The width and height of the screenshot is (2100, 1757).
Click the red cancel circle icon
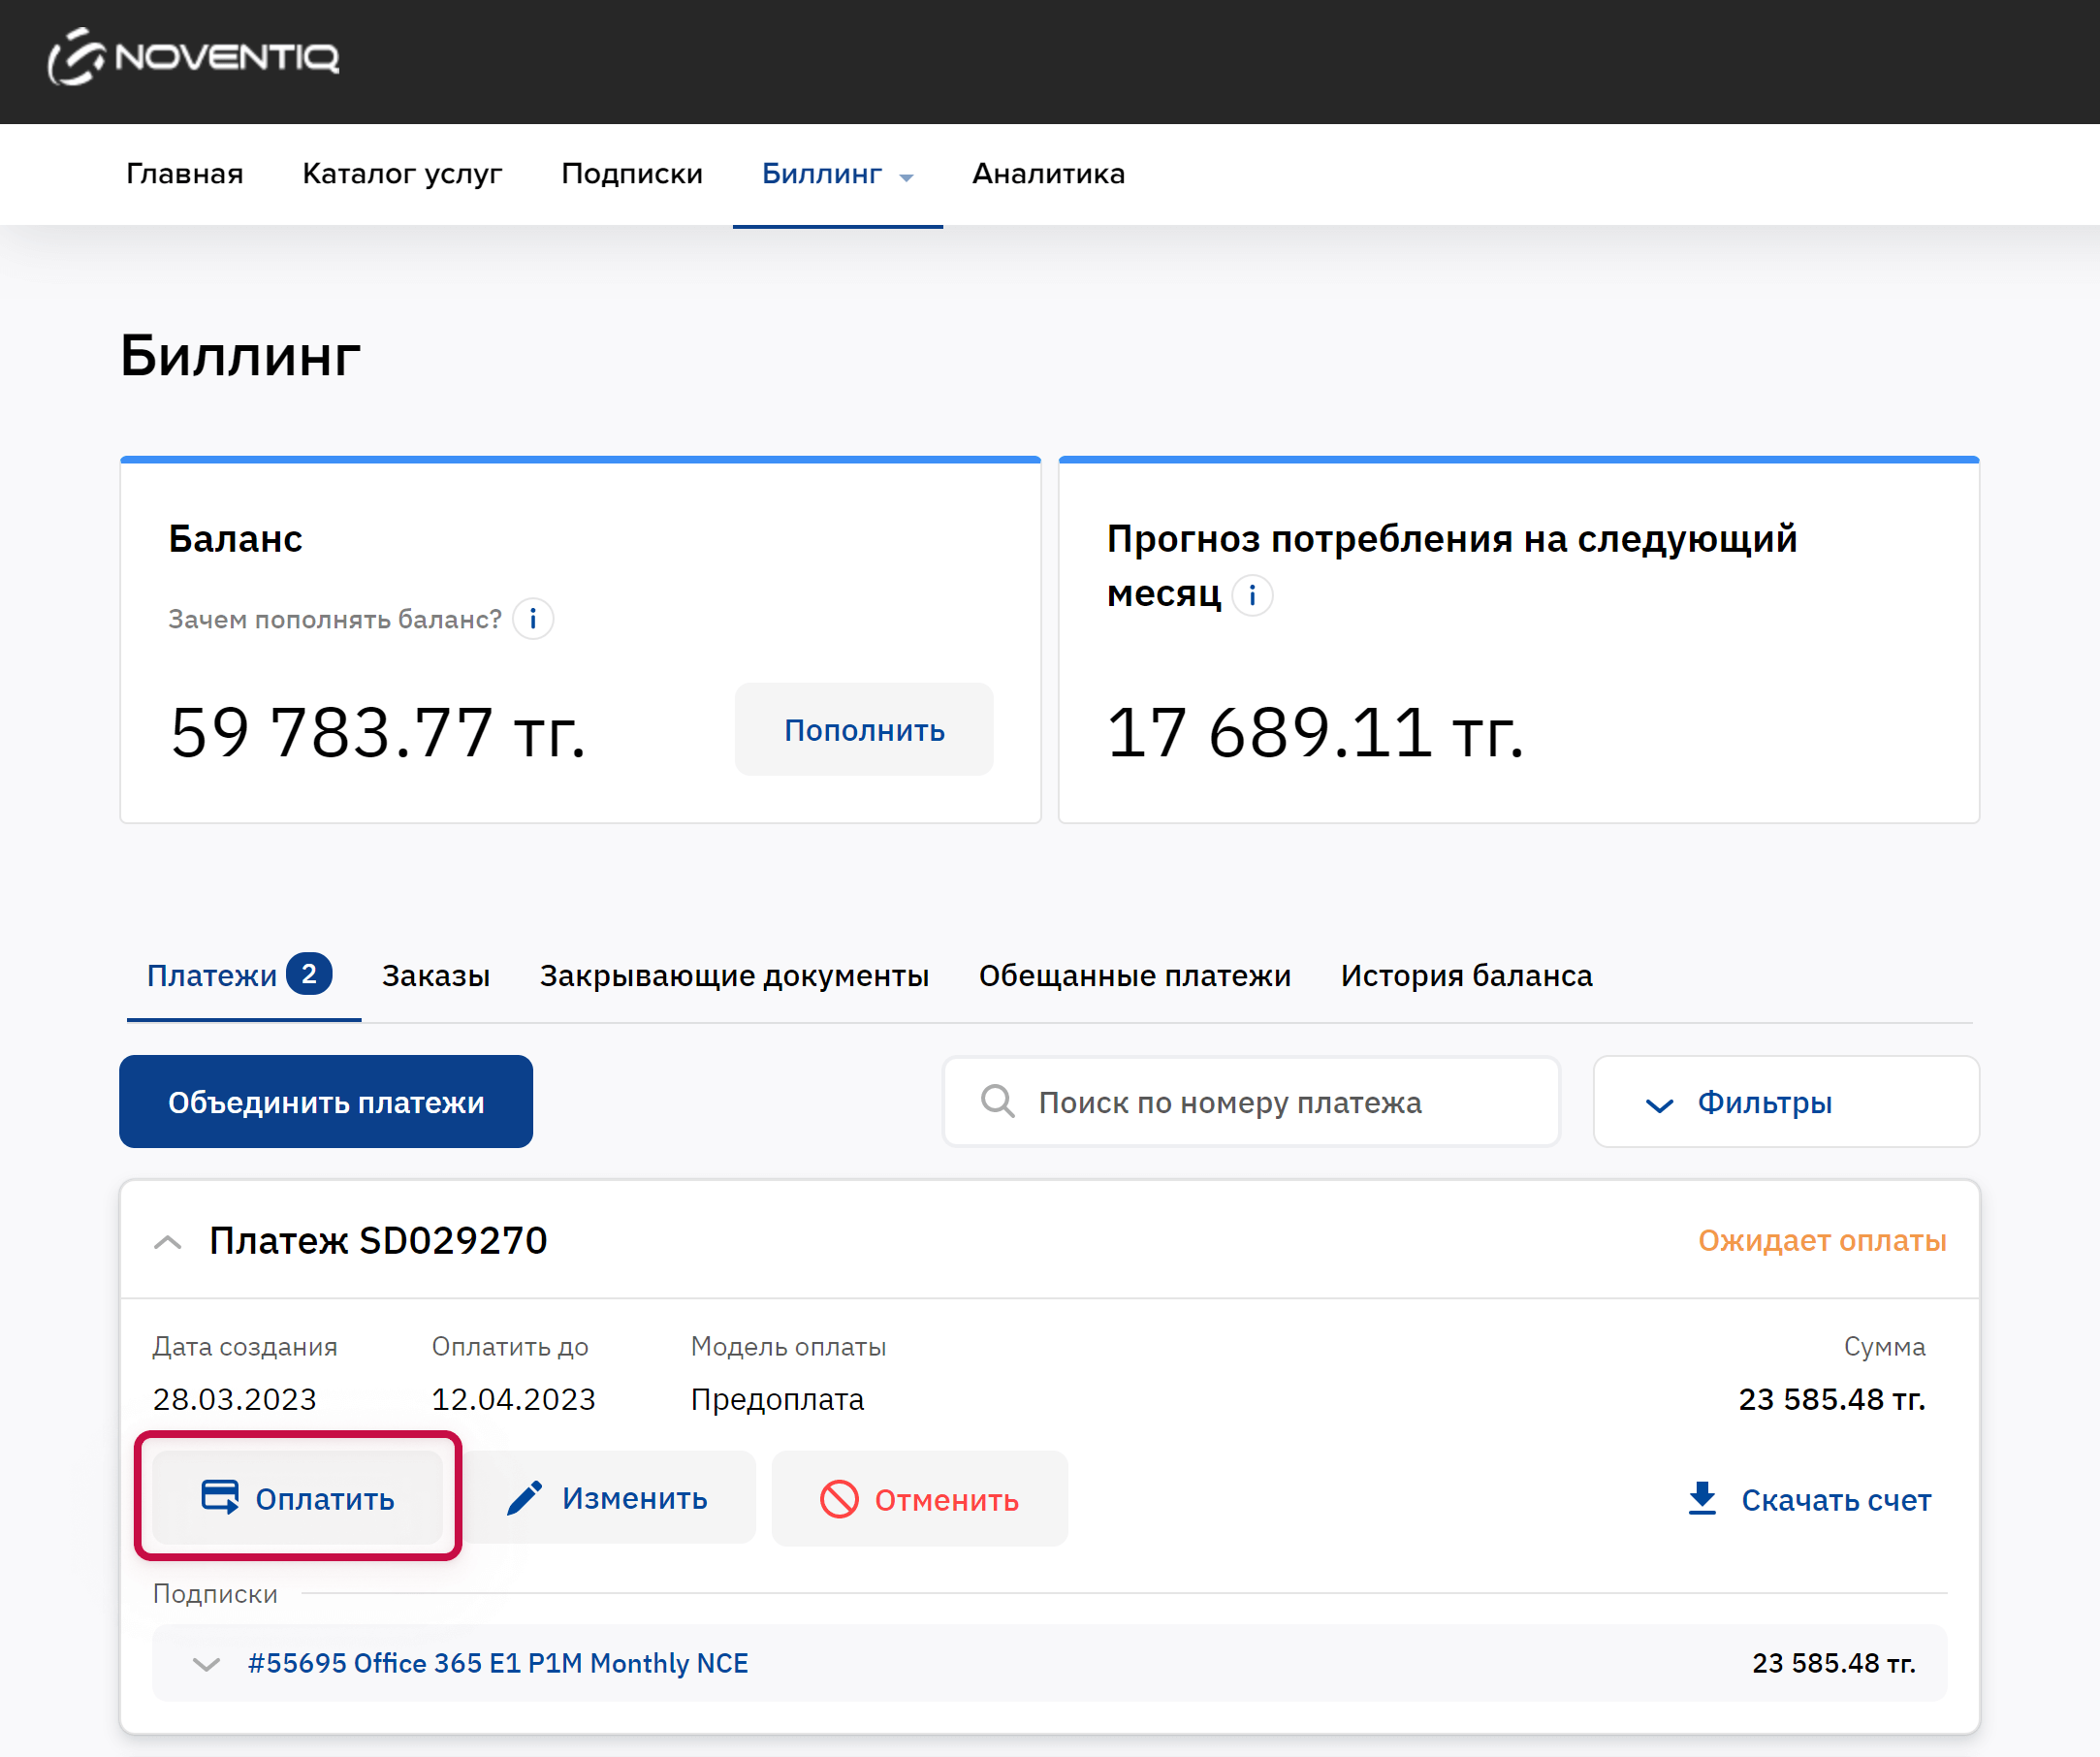point(839,1499)
